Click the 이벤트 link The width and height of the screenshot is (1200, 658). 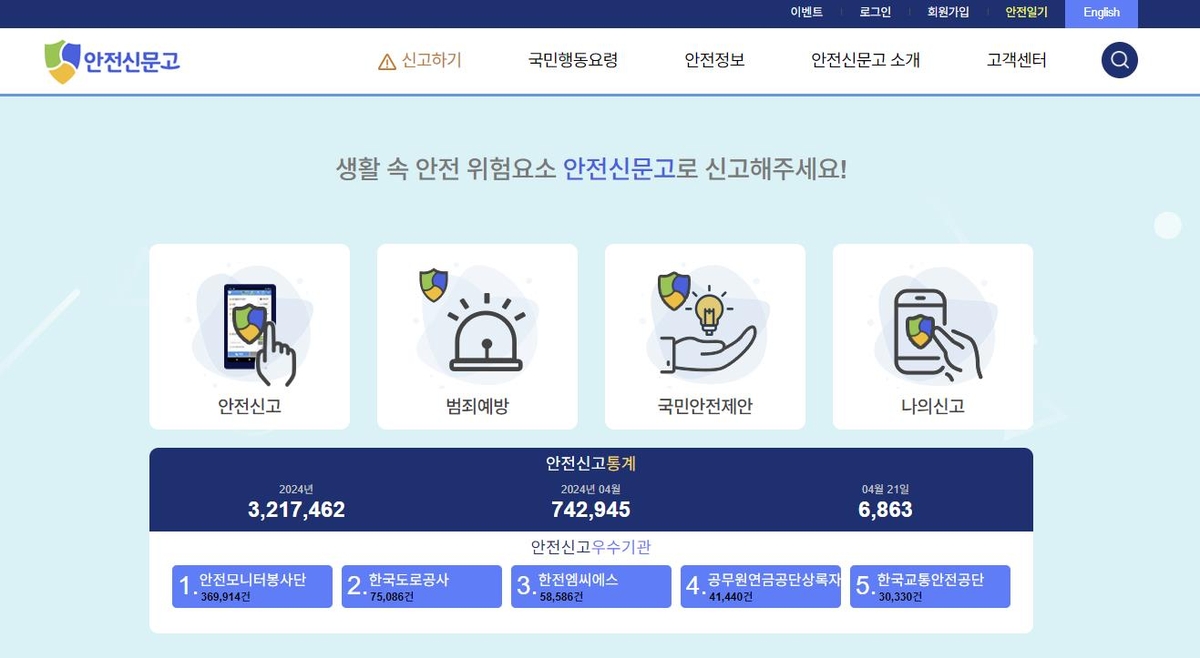(806, 13)
